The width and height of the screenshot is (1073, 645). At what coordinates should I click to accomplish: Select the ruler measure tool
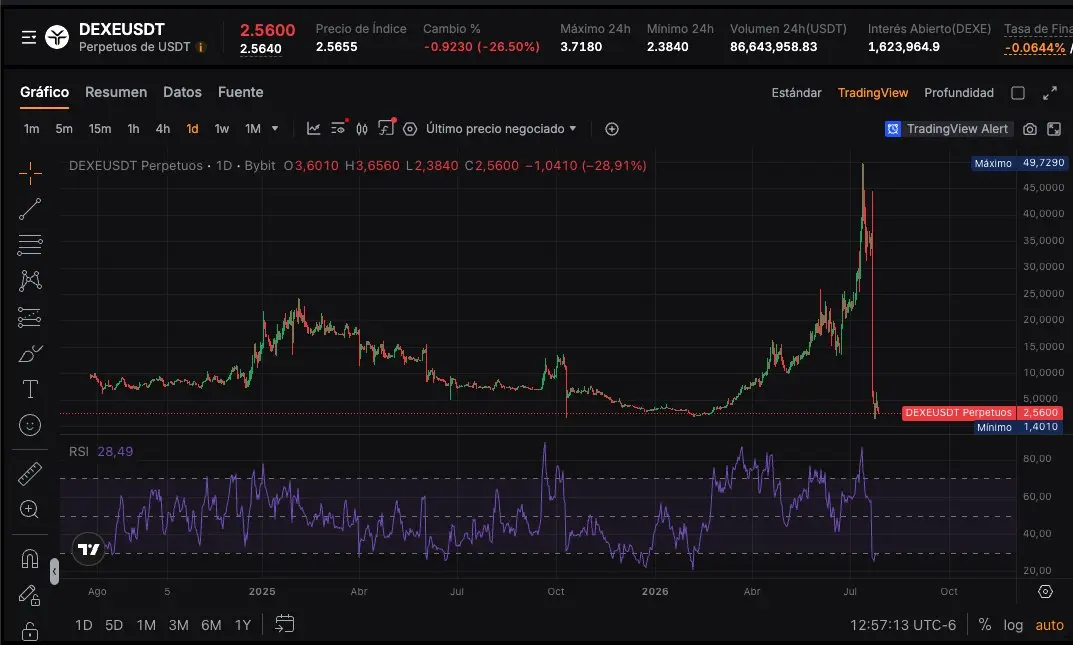coord(30,473)
